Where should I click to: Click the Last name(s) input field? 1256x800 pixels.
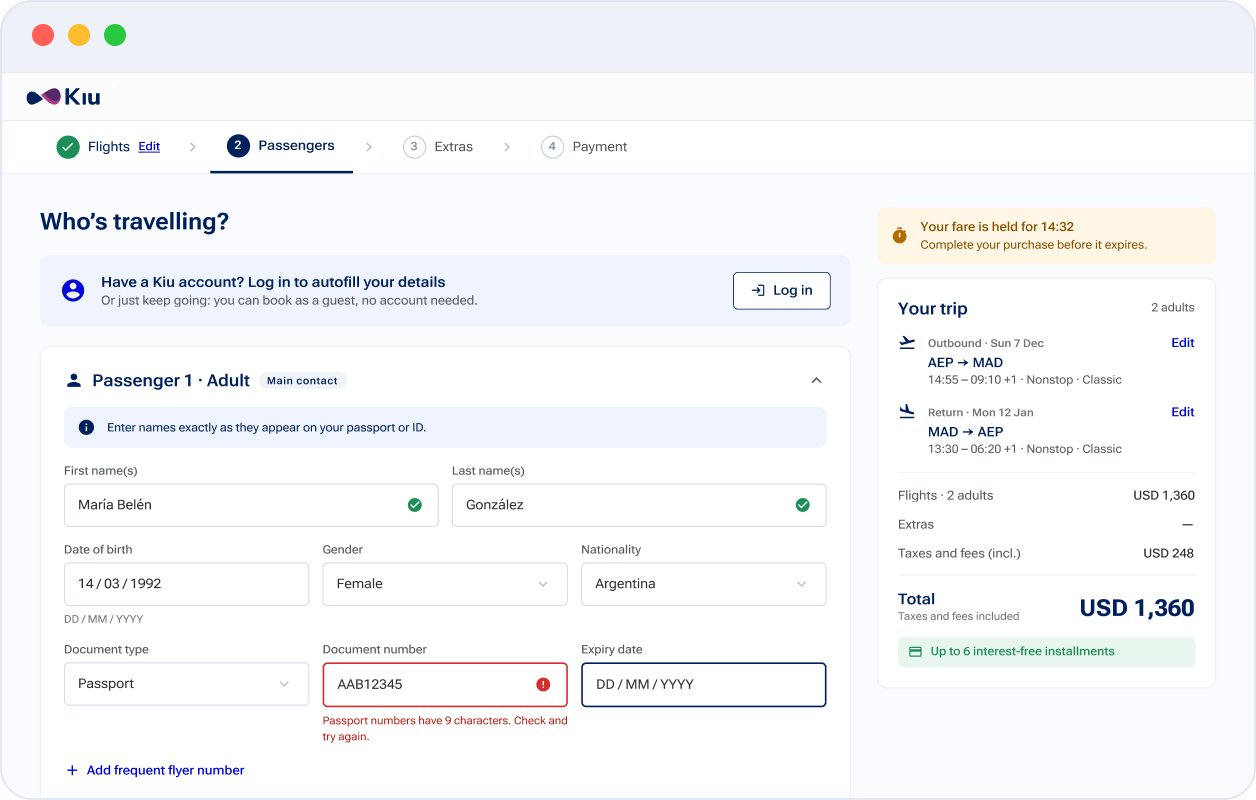pos(639,505)
